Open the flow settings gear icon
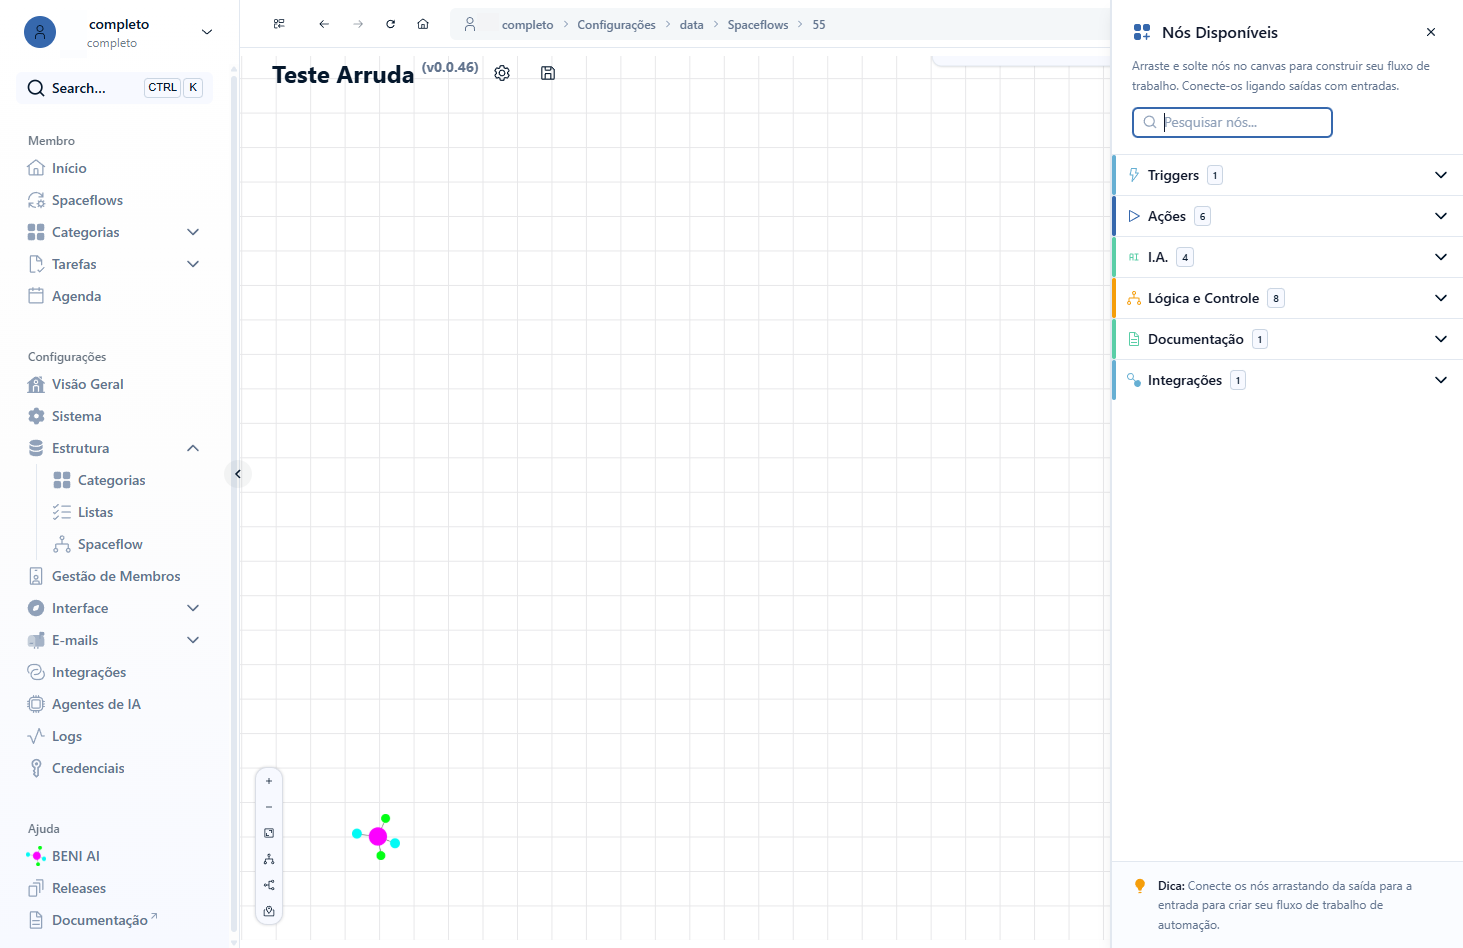The height and width of the screenshot is (948, 1463). (502, 73)
